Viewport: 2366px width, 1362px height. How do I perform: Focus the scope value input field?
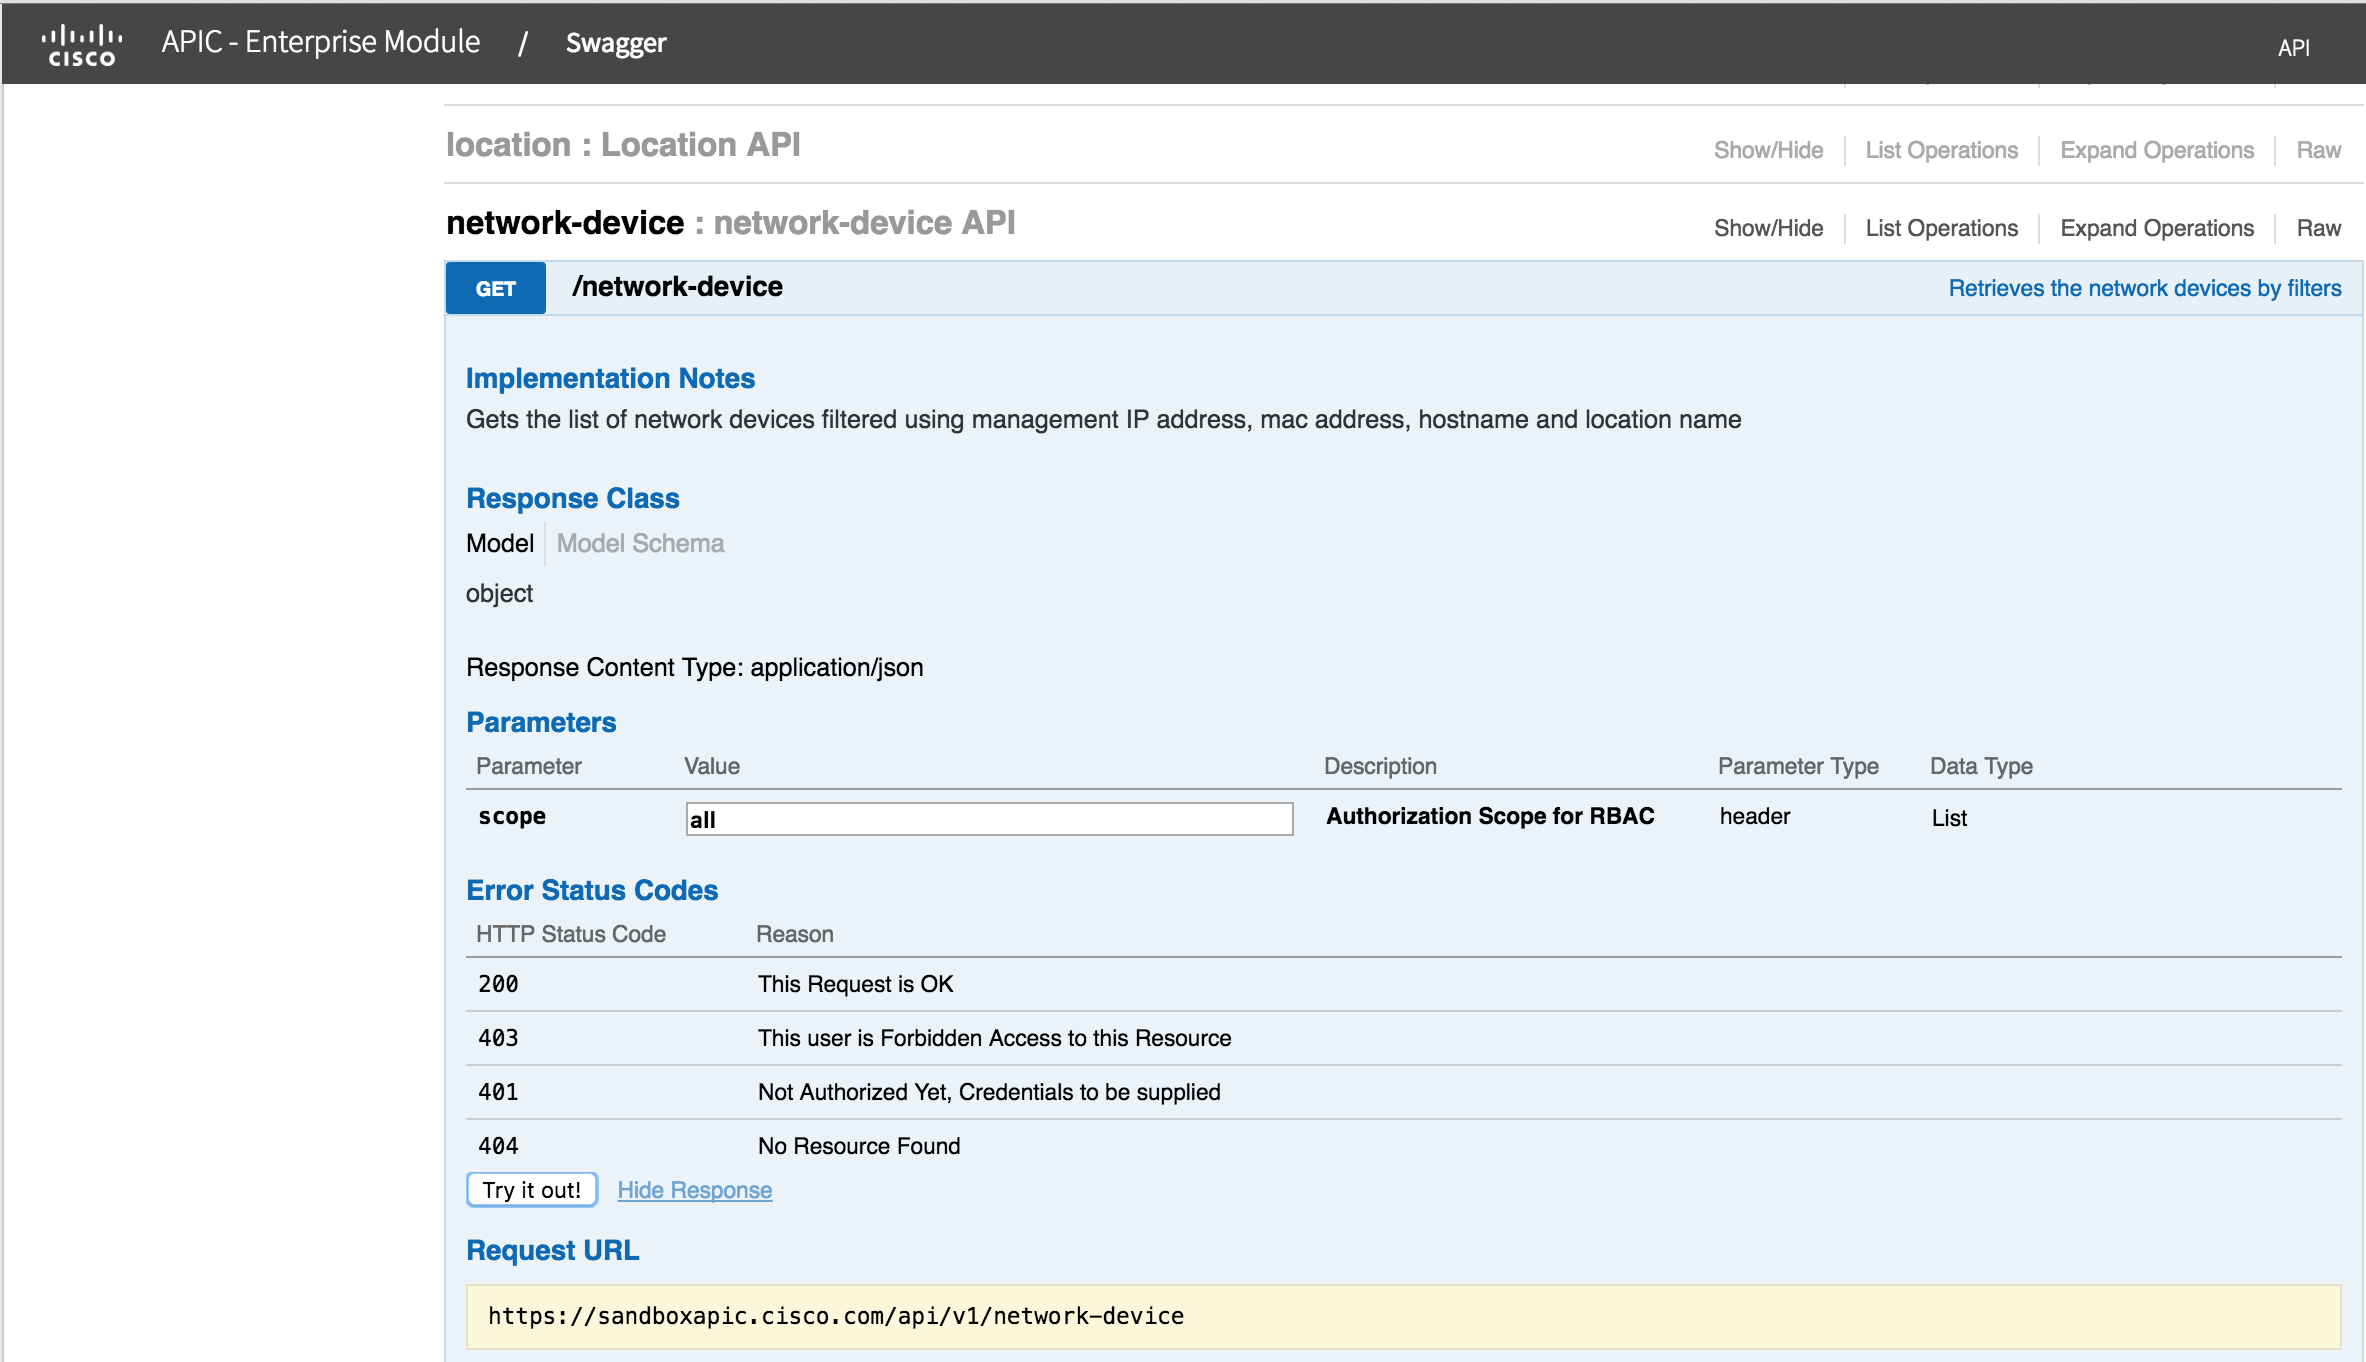(989, 819)
